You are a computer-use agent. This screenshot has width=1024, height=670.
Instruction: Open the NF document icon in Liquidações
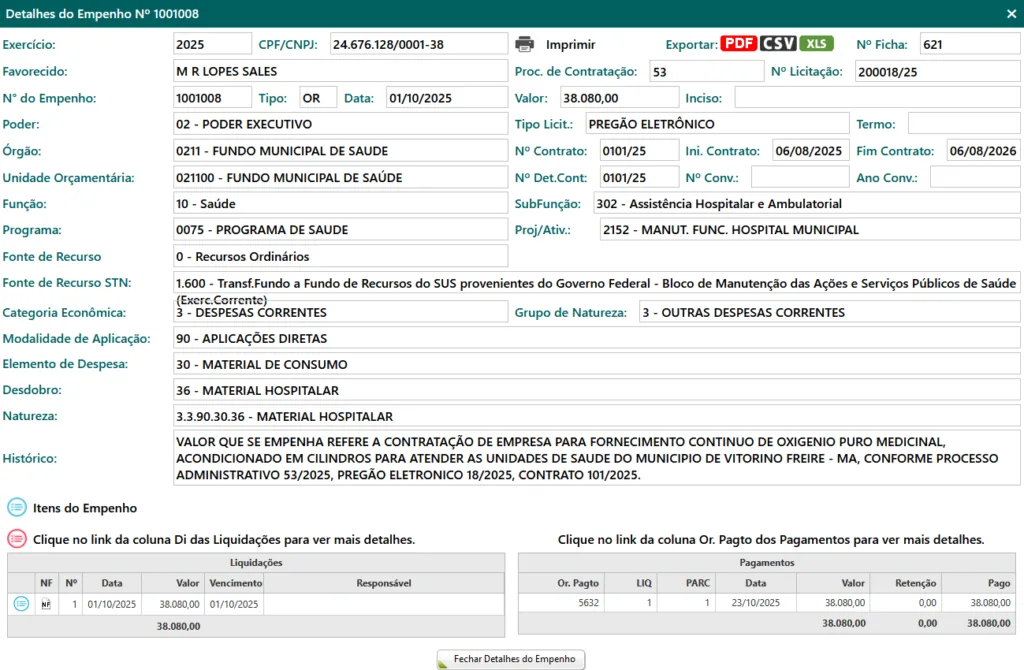click(46, 604)
